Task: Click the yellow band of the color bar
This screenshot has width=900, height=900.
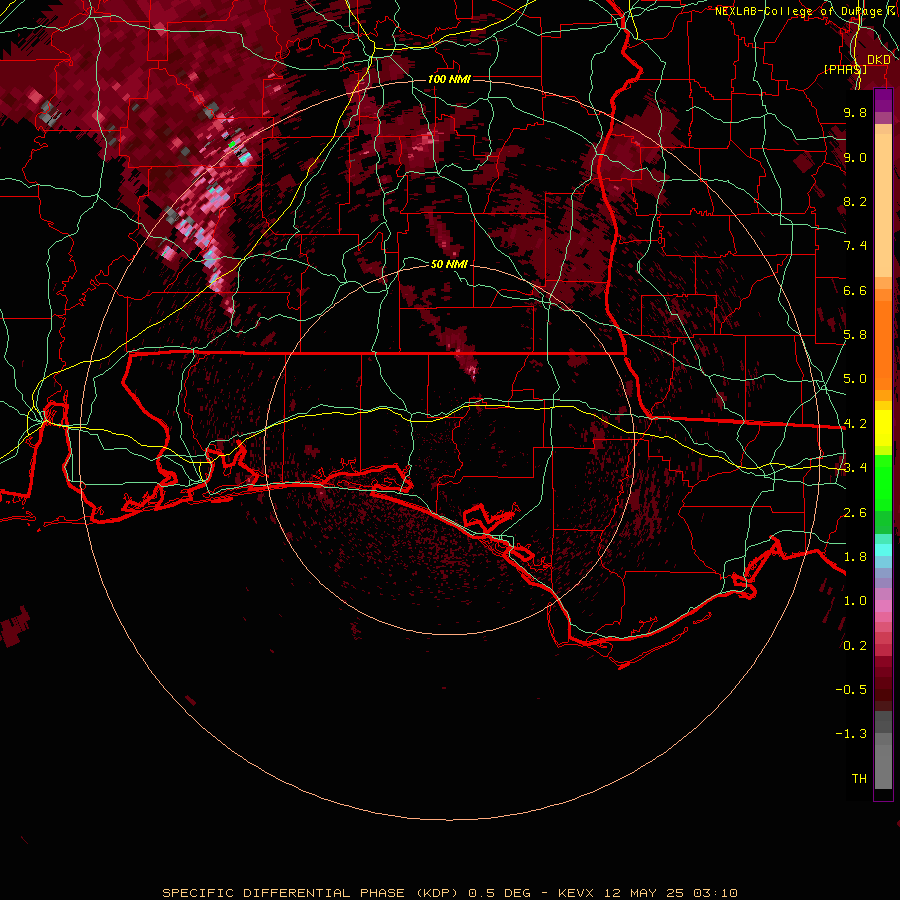Action: 883,428
